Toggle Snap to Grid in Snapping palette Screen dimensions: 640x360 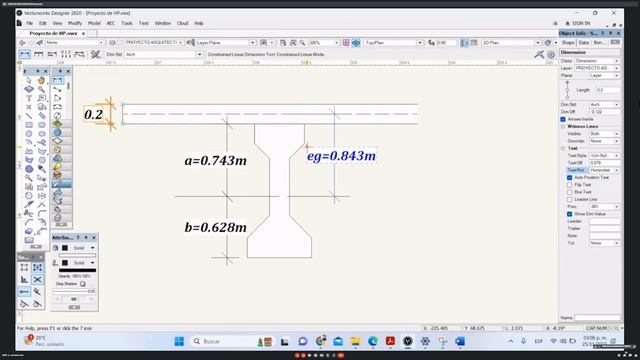pos(24,267)
